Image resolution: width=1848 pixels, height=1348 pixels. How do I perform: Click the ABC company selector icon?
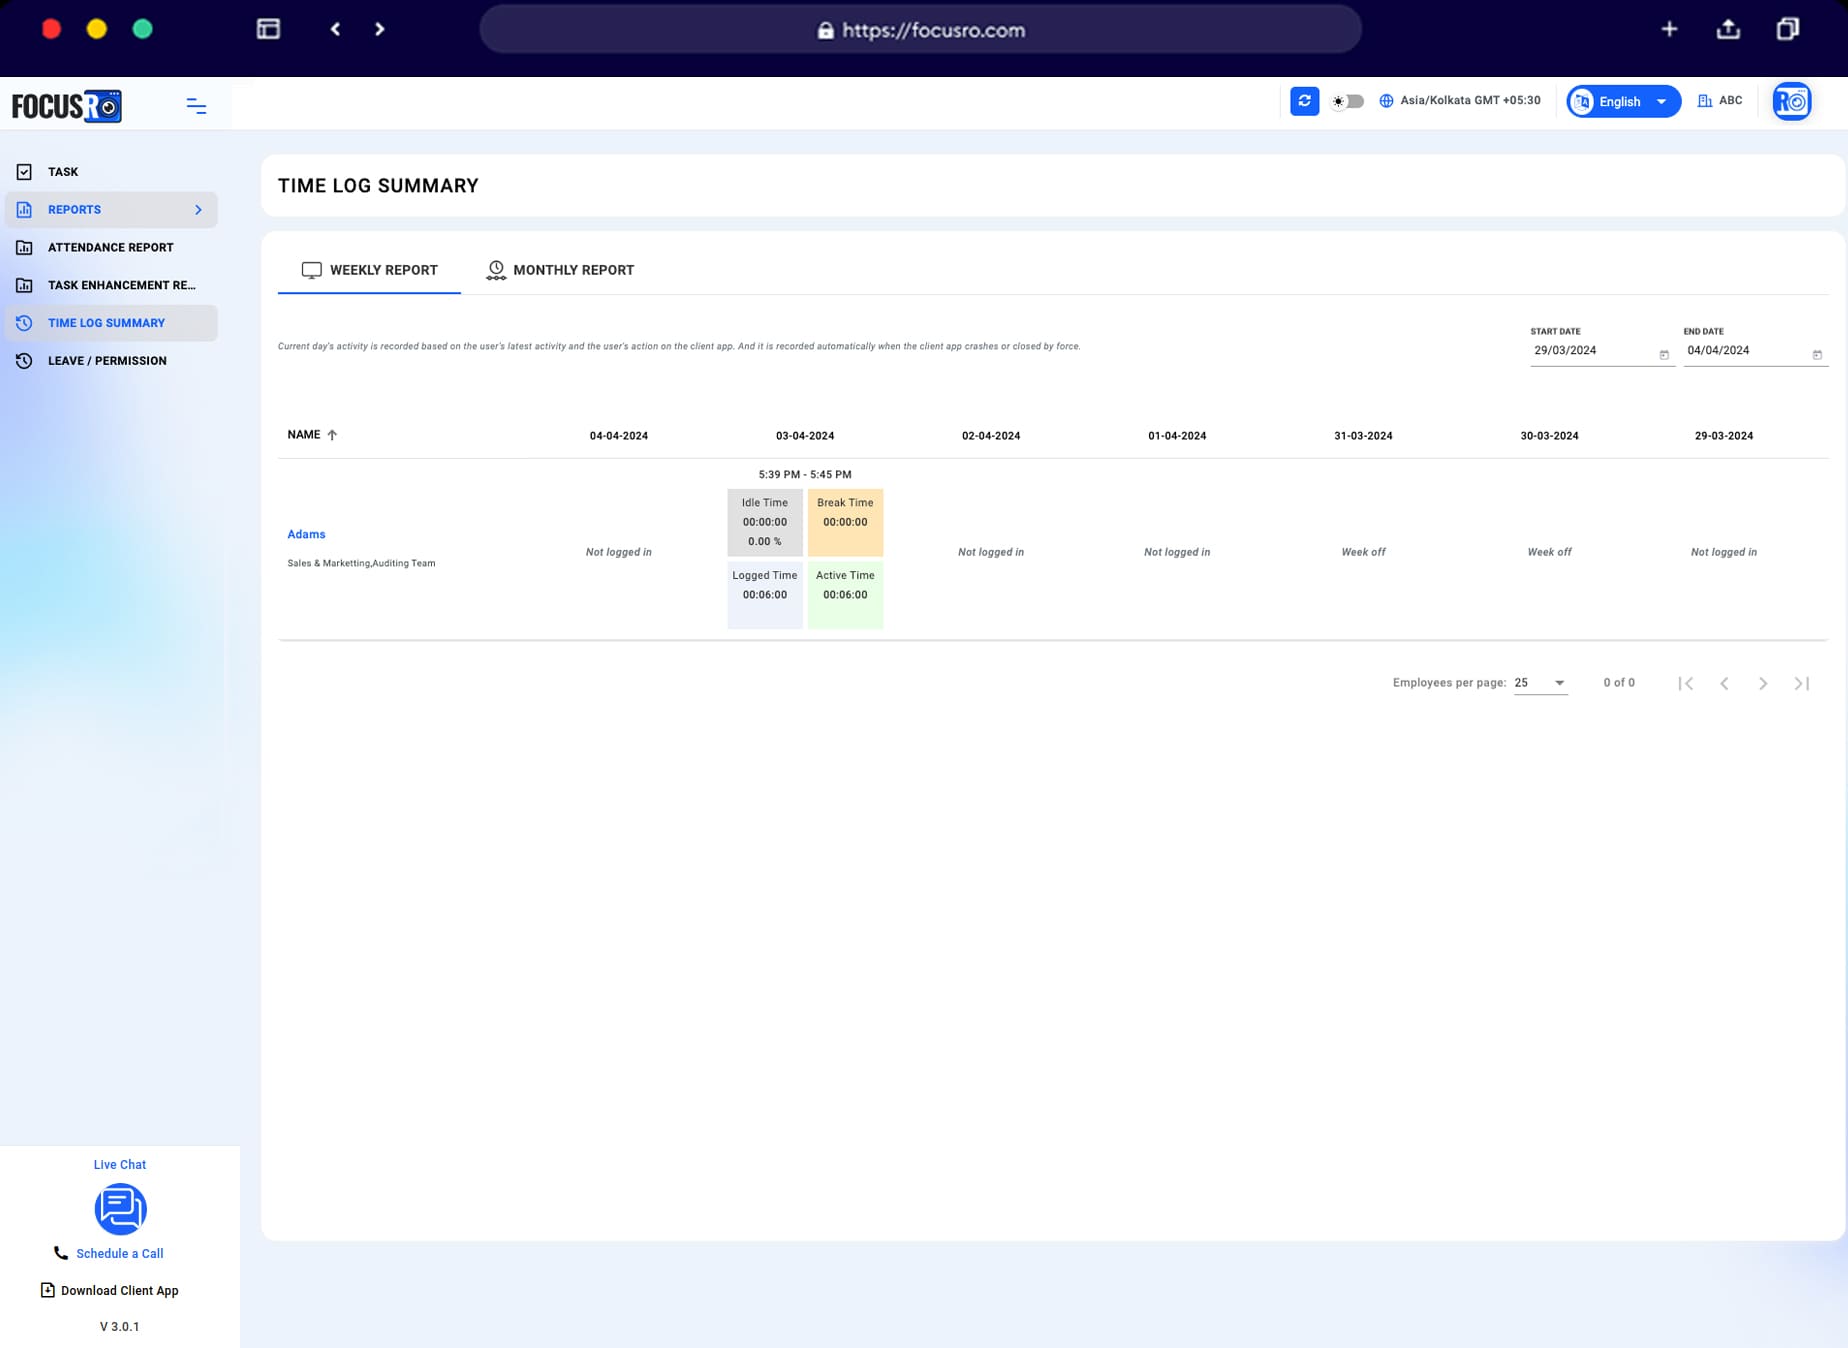(x=1706, y=100)
